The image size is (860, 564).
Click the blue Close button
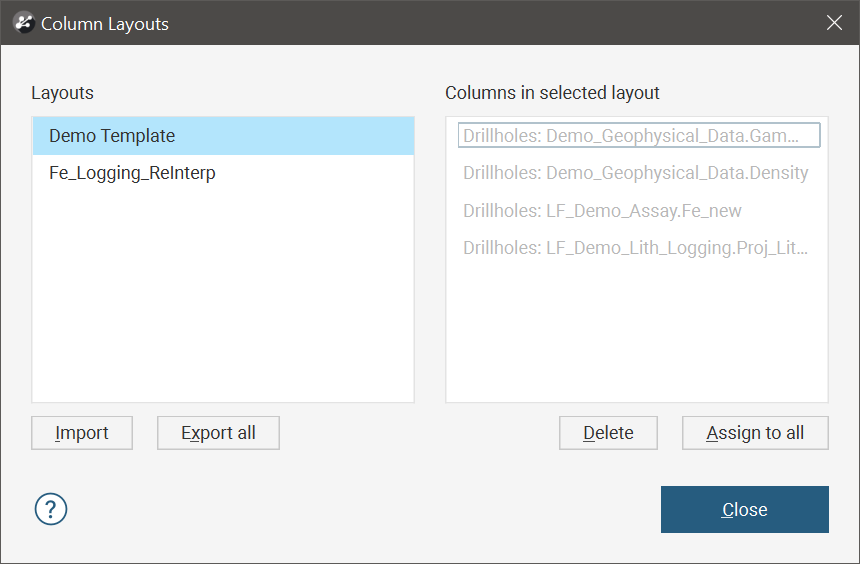click(x=745, y=509)
